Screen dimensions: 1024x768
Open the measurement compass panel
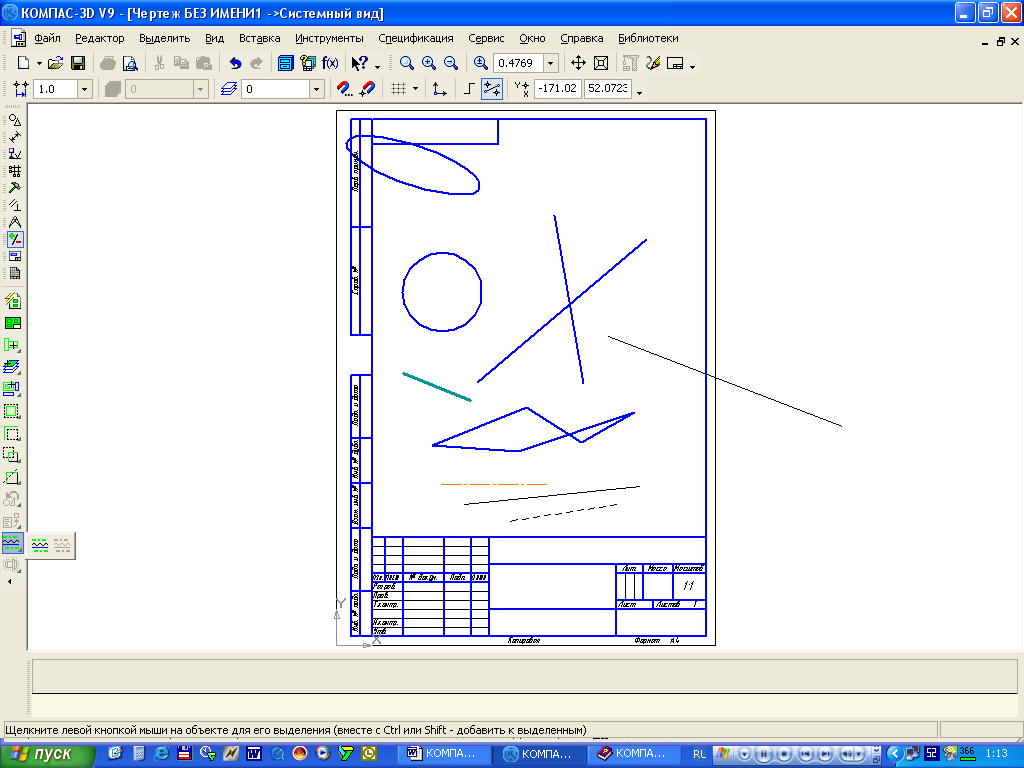click(14, 222)
